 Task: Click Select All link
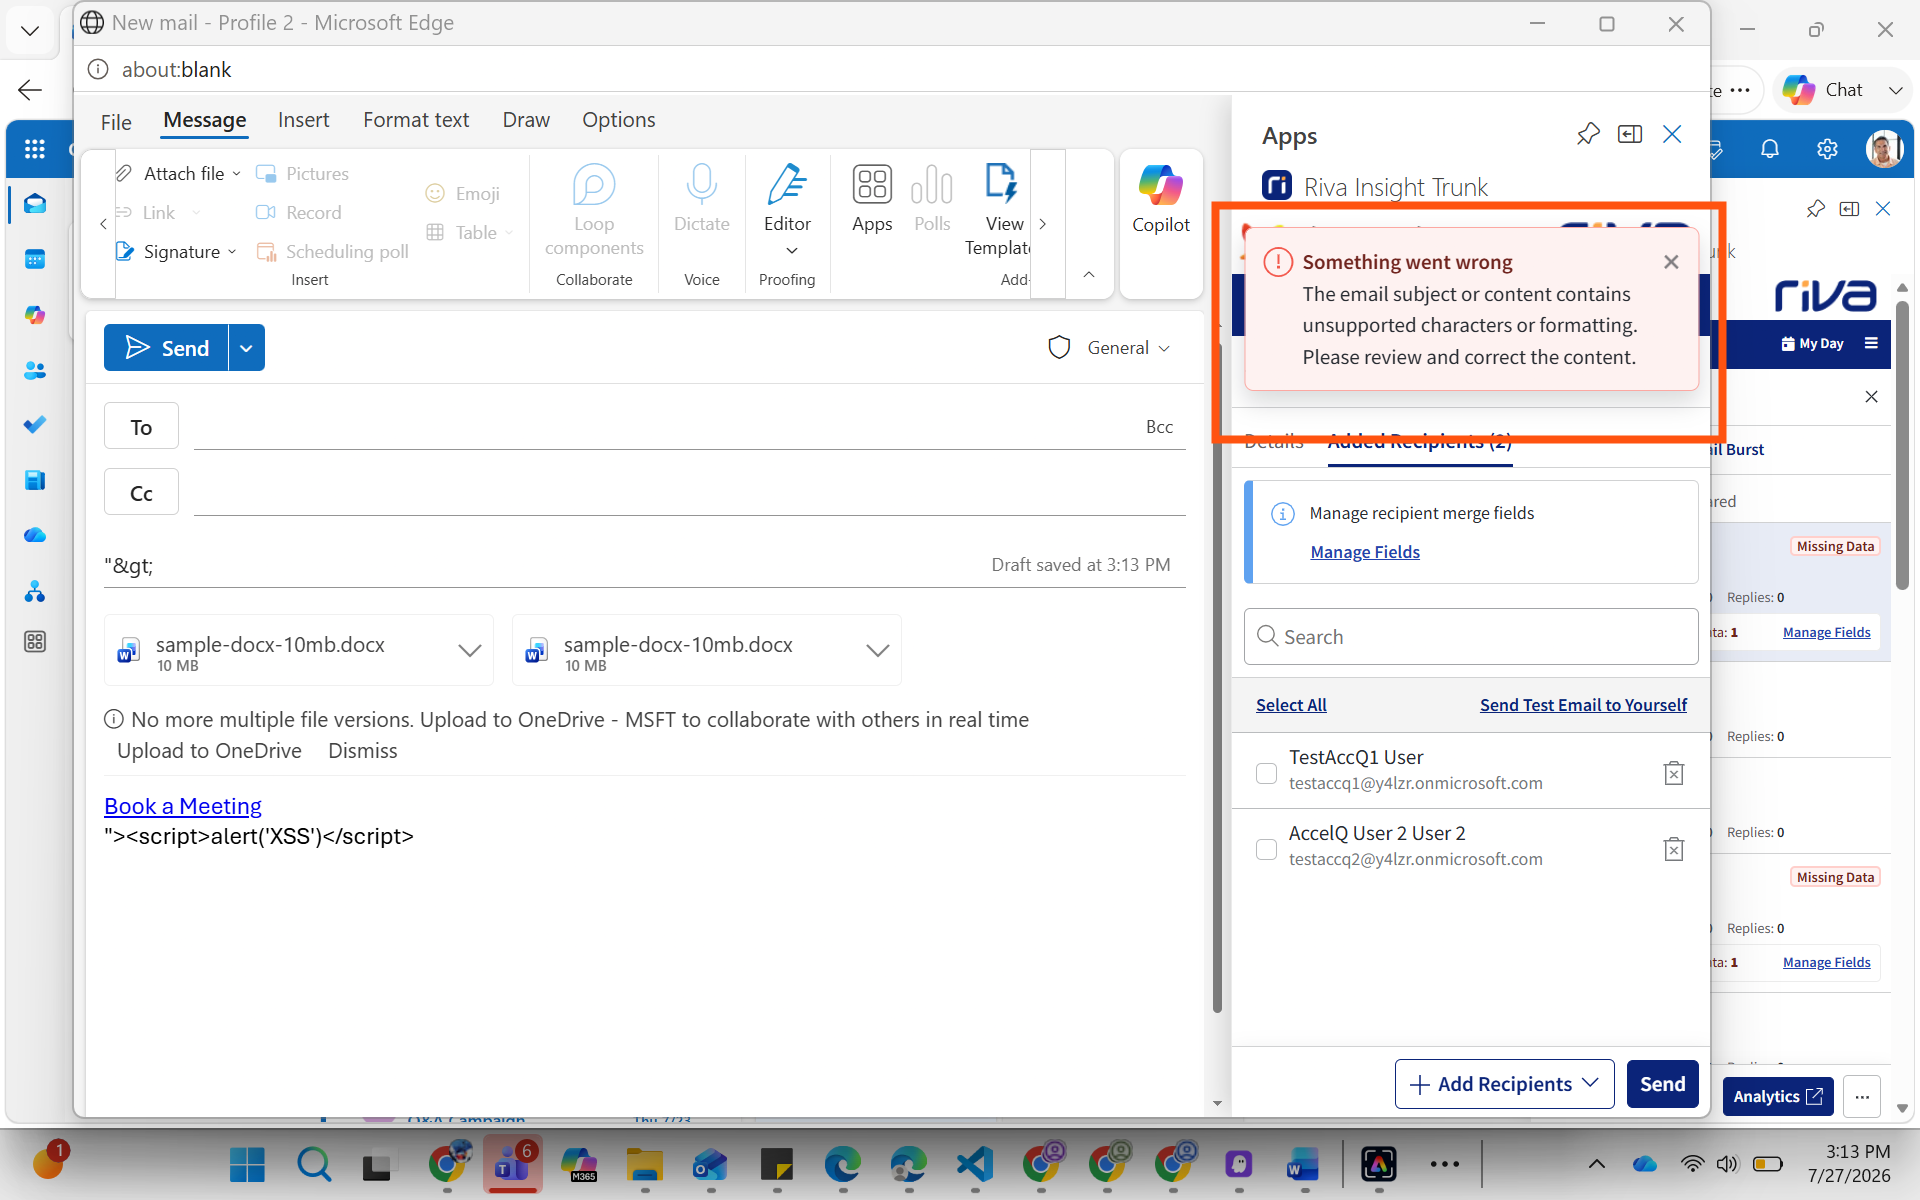click(x=1291, y=705)
